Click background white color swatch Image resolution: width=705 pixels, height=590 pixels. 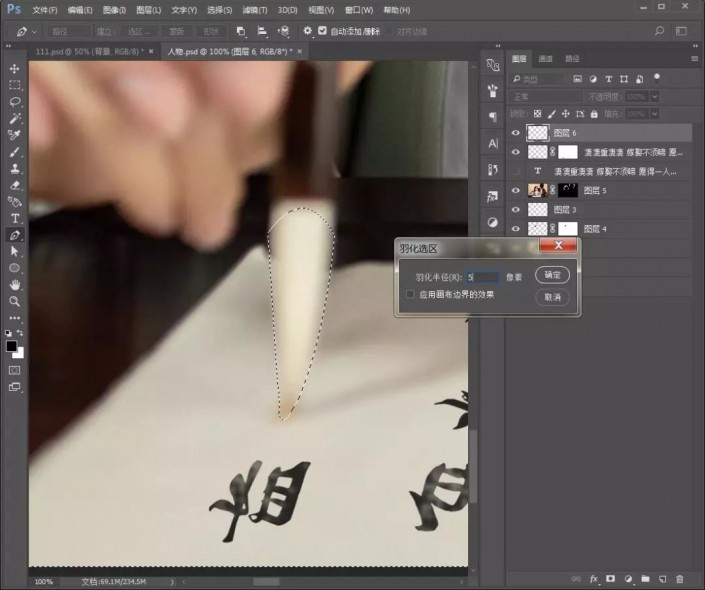(x=19, y=354)
